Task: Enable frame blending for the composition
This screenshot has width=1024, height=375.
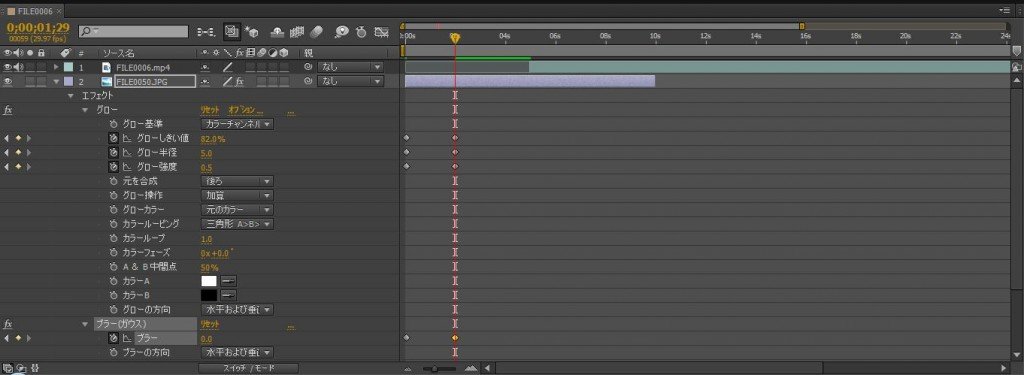Action: pos(297,31)
